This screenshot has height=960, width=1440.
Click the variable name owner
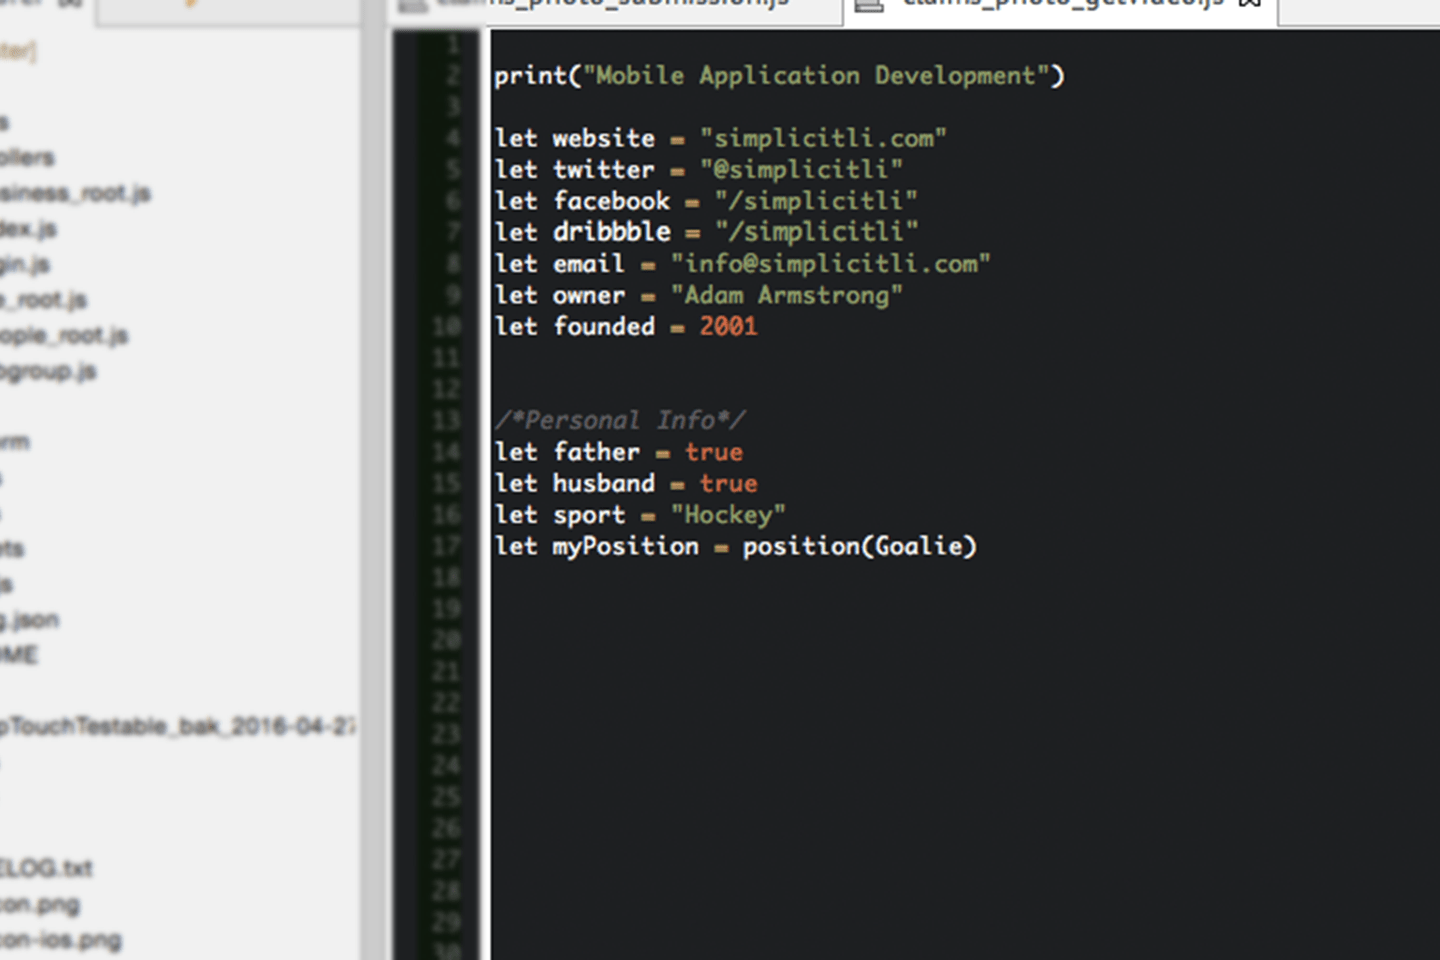(x=589, y=295)
